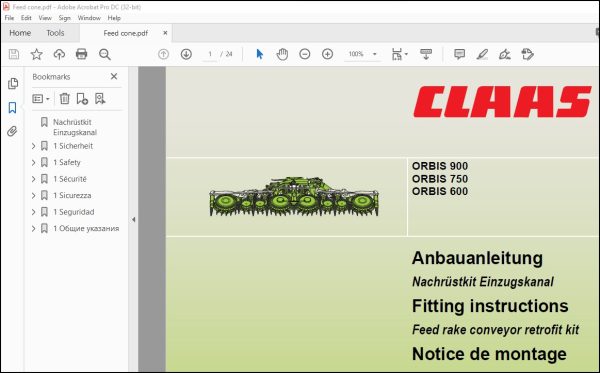Expand the 1 Sicurezza bookmark
This screenshot has height=373, width=600.
[x=33, y=195]
